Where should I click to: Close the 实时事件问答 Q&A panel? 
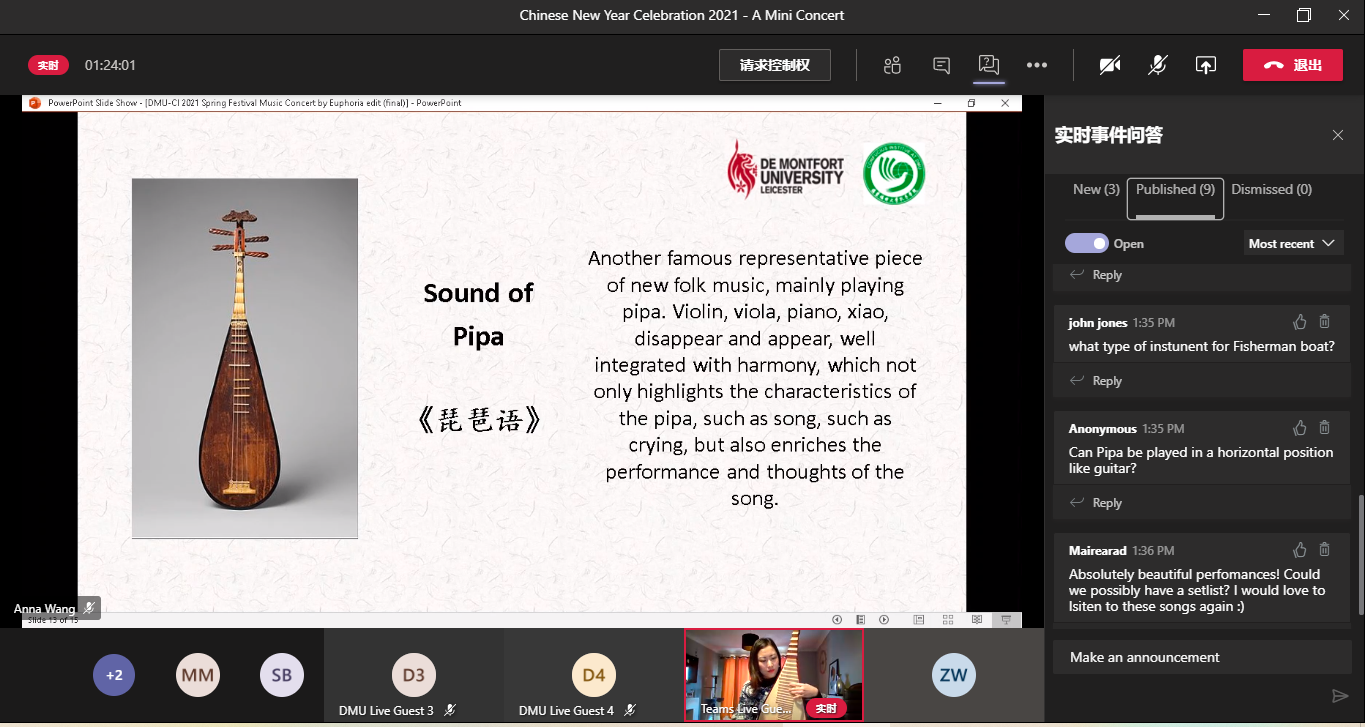click(x=1338, y=135)
